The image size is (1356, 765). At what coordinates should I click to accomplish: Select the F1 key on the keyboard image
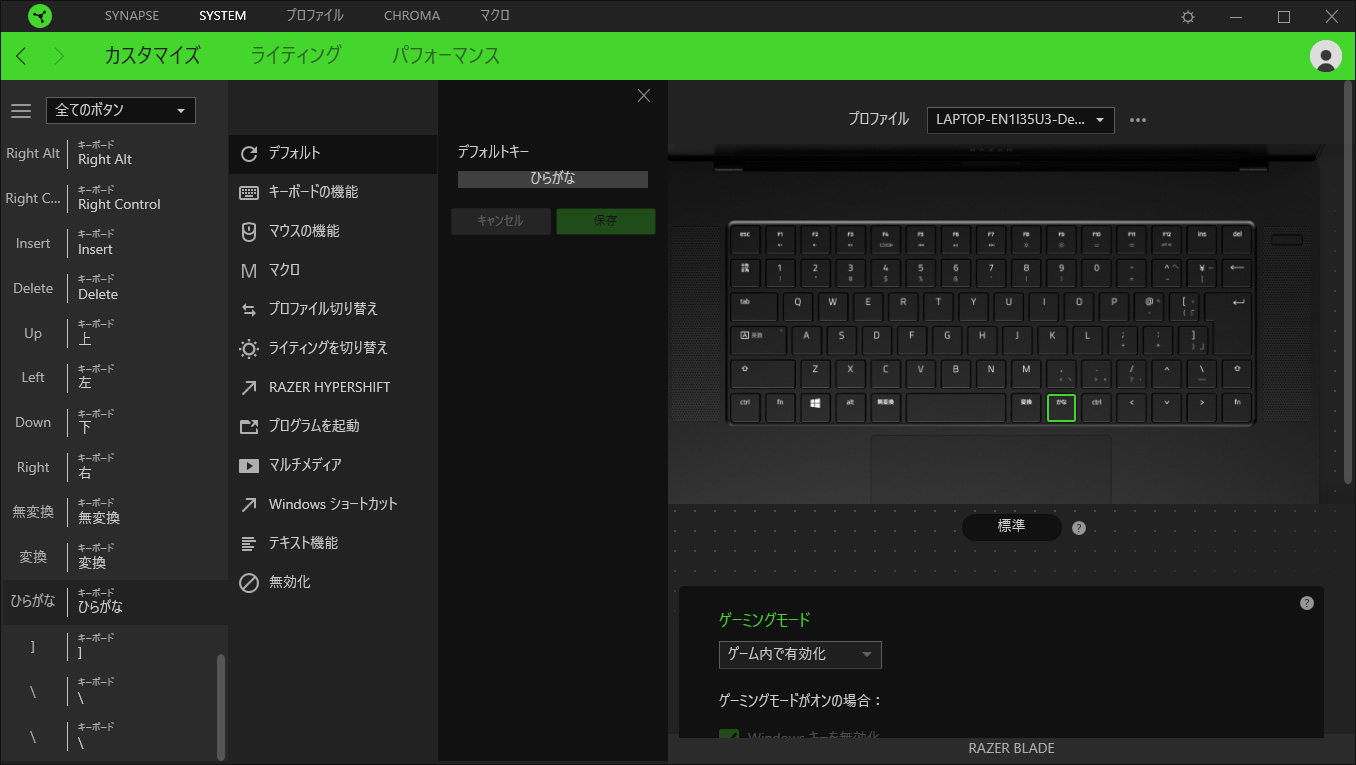[x=780, y=240]
